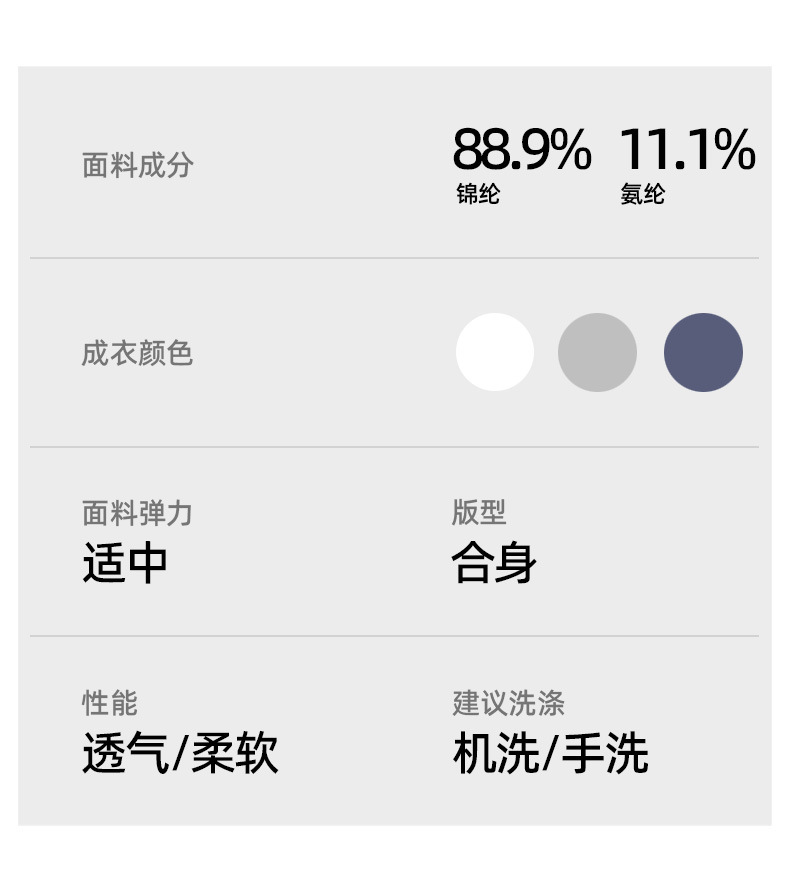Click the divider line beneath 面料成分 row
The height and width of the screenshot is (891, 790).
click(394, 258)
